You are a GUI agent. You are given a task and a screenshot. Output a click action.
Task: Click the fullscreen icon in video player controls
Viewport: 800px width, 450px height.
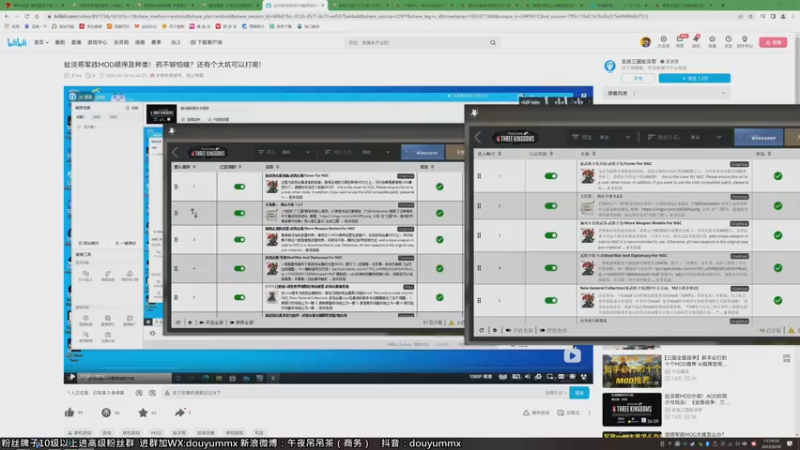584,377
